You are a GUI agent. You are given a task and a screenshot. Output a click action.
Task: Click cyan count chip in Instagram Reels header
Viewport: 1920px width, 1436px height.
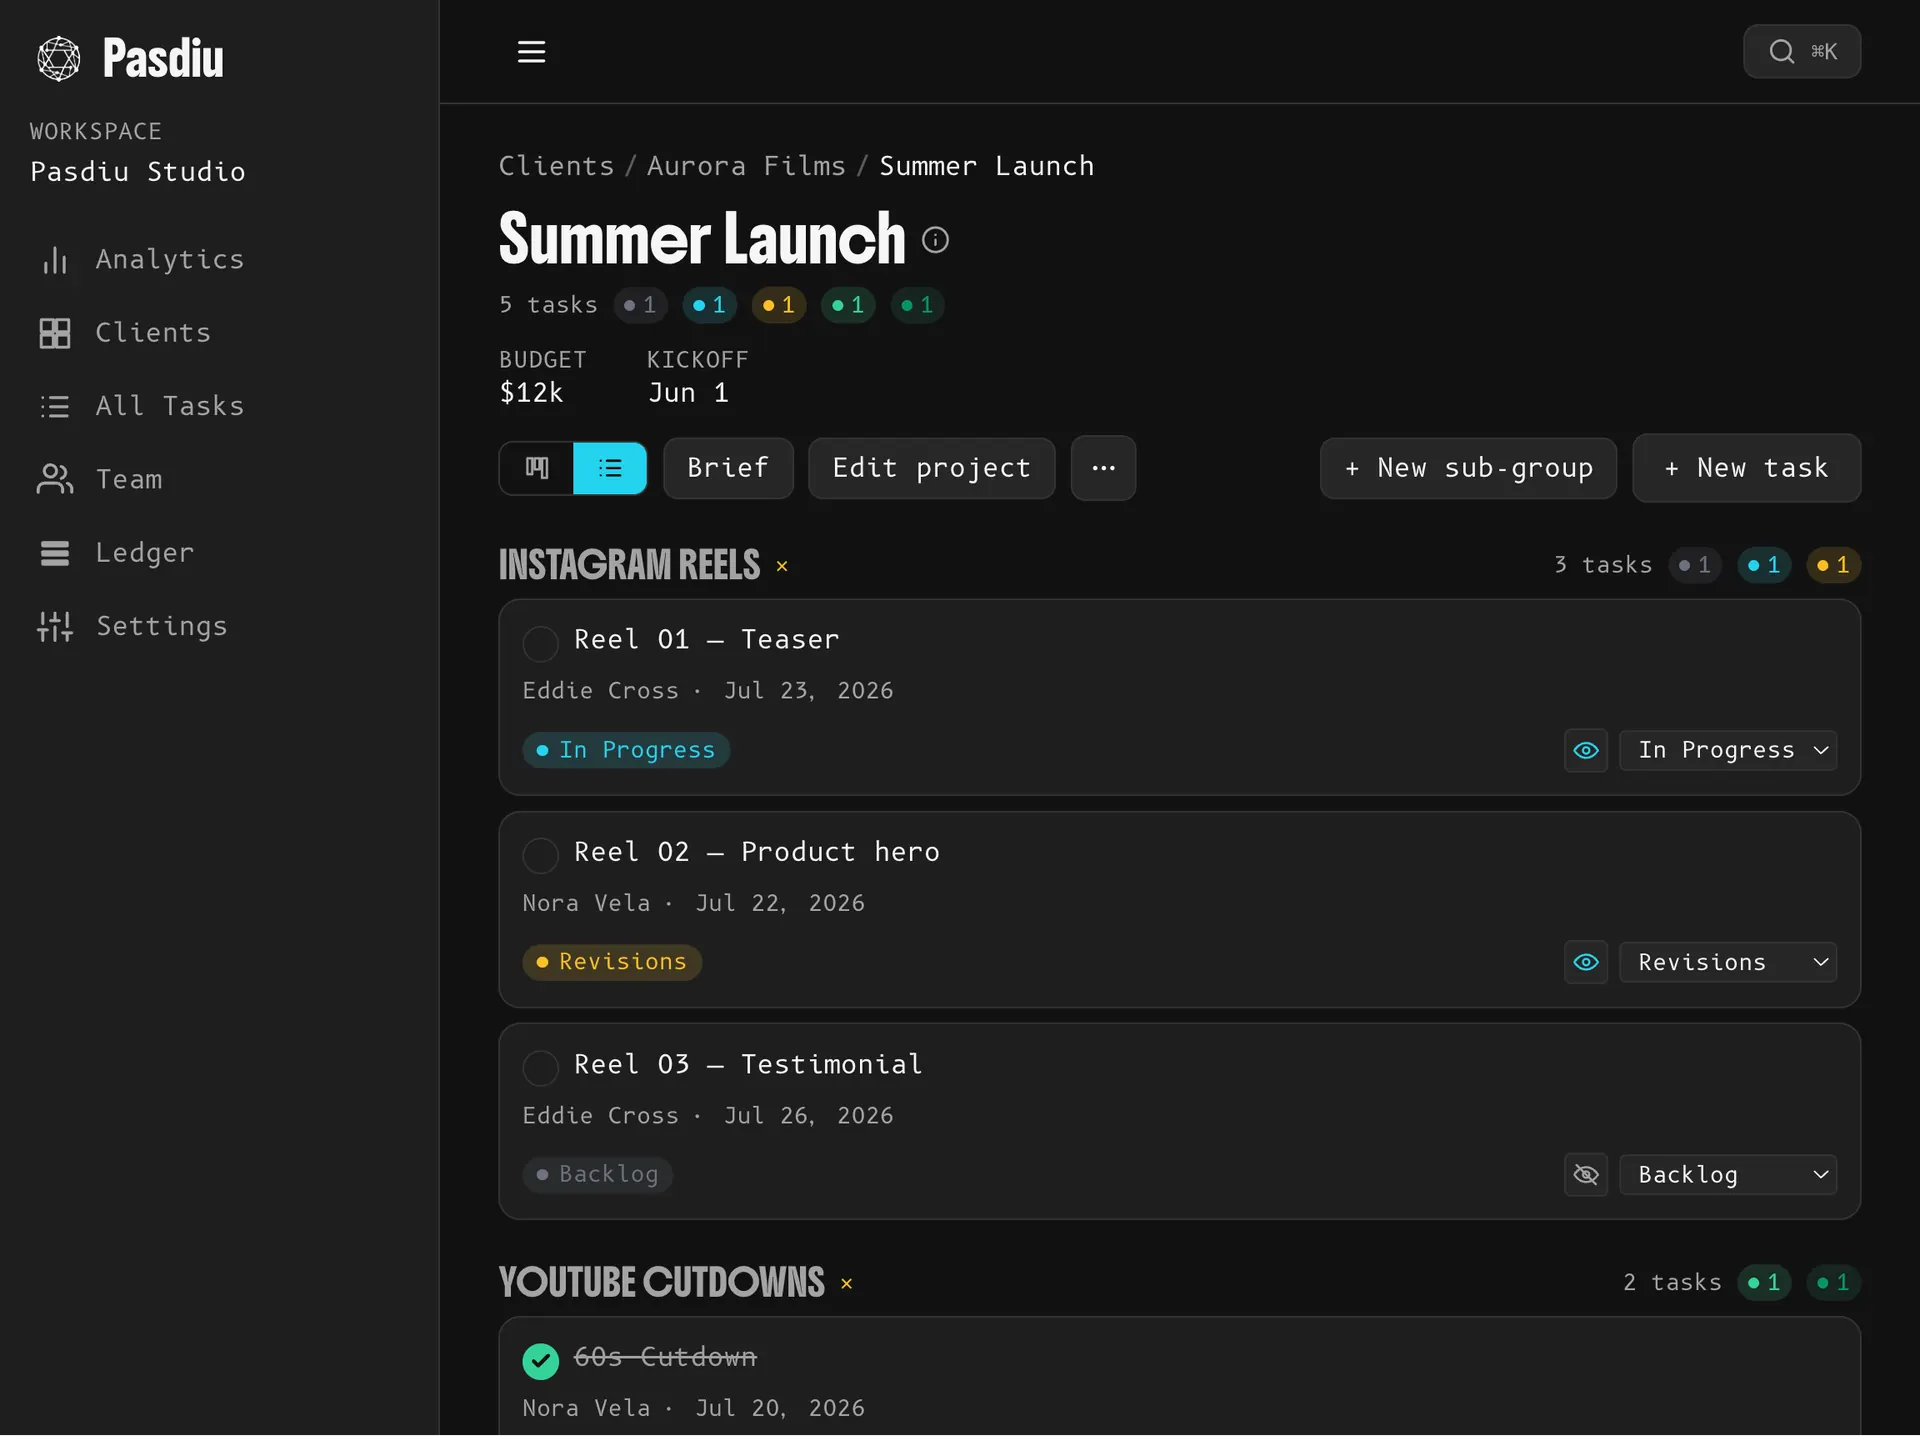tap(1764, 565)
